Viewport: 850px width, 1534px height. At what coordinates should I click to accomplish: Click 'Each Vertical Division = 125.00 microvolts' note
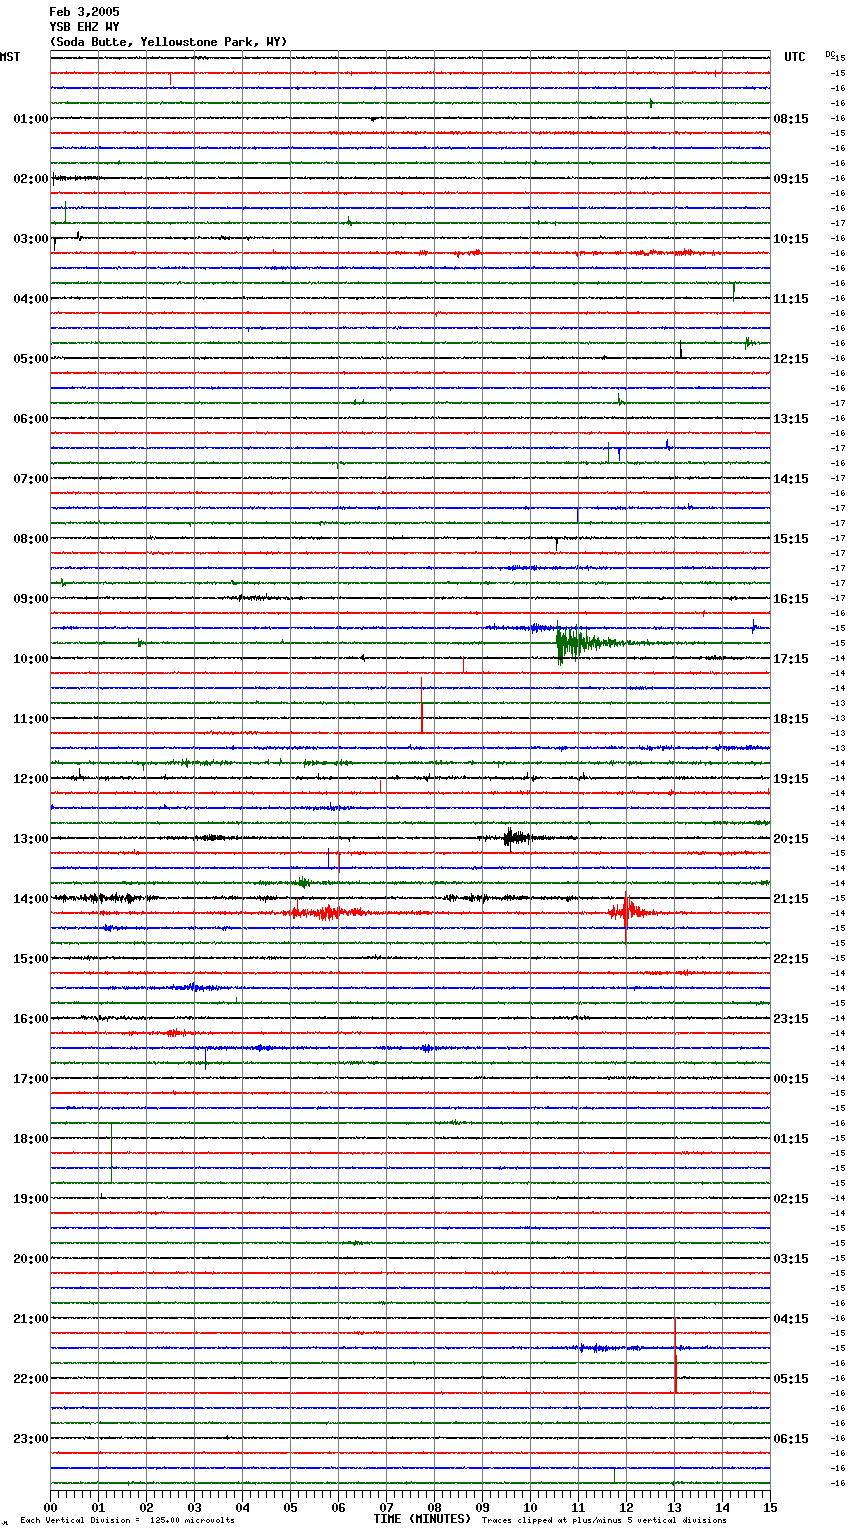point(127,1521)
